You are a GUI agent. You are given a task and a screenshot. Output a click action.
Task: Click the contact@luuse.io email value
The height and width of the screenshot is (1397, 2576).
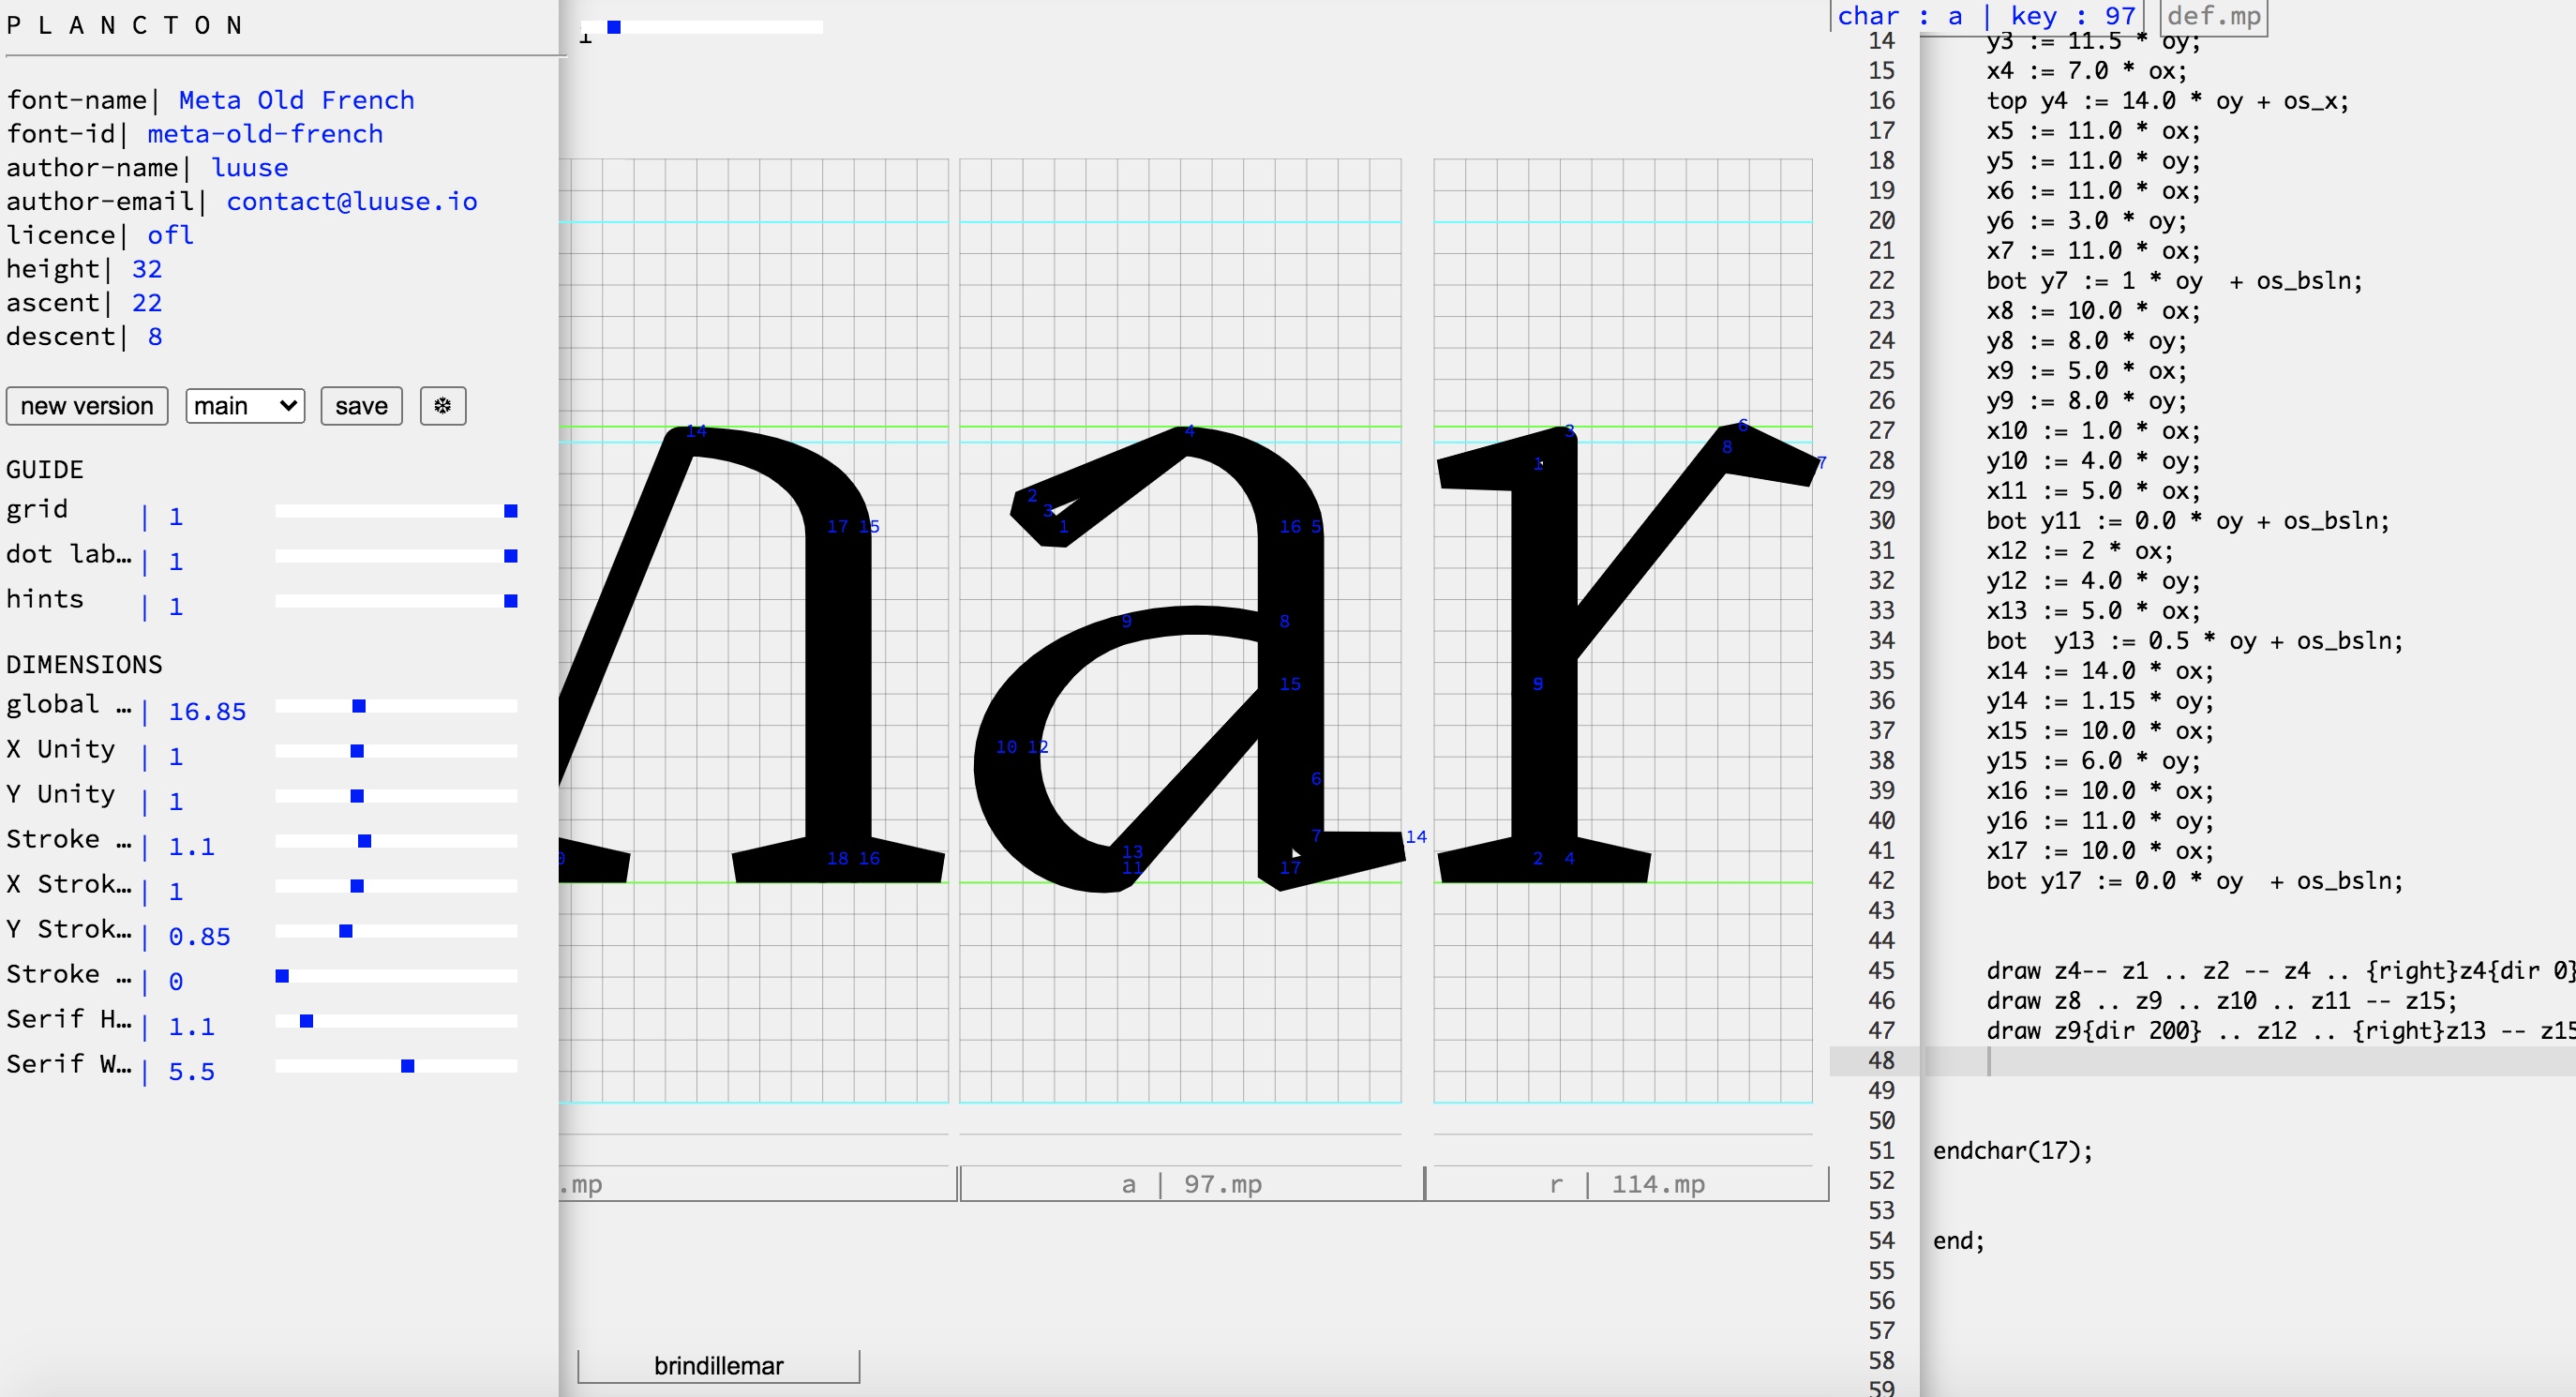[351, 201]
